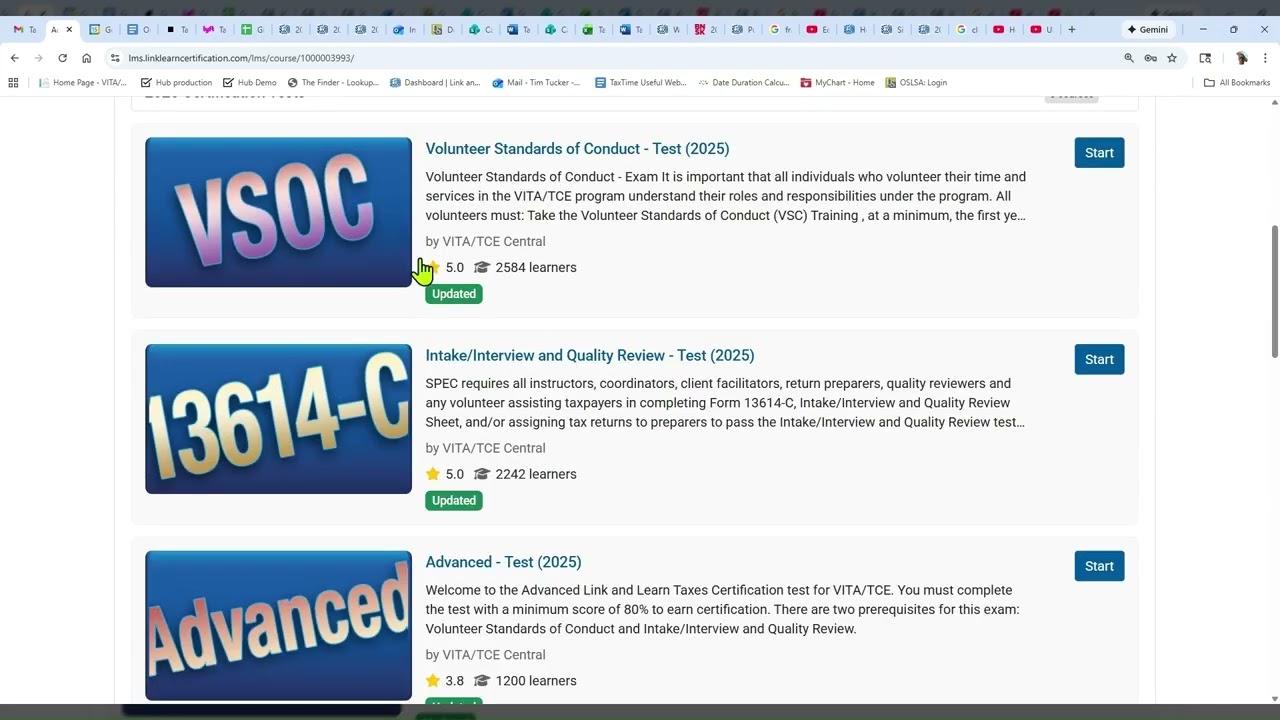The image size is (1280, 720).
Task: Click the VSOC course thumbnail
Action: (278, 212)
